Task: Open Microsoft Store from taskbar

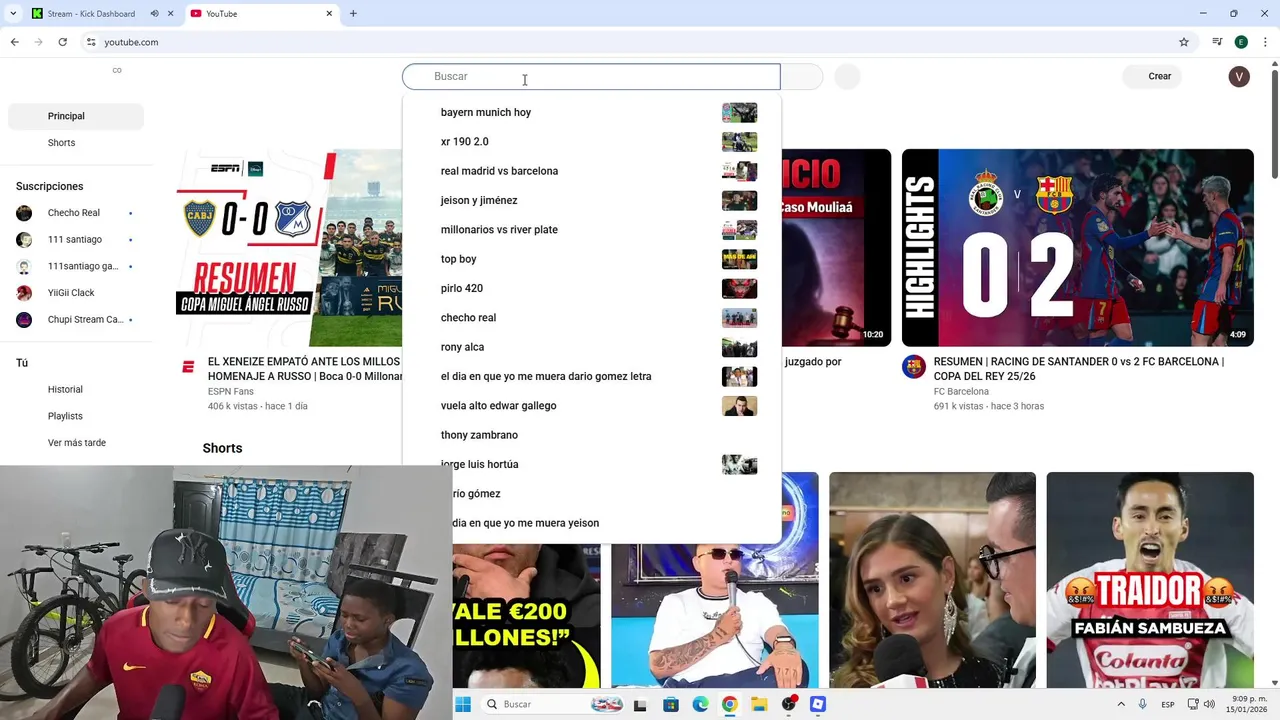Action: pyautogui.click(x=671, y=704)
